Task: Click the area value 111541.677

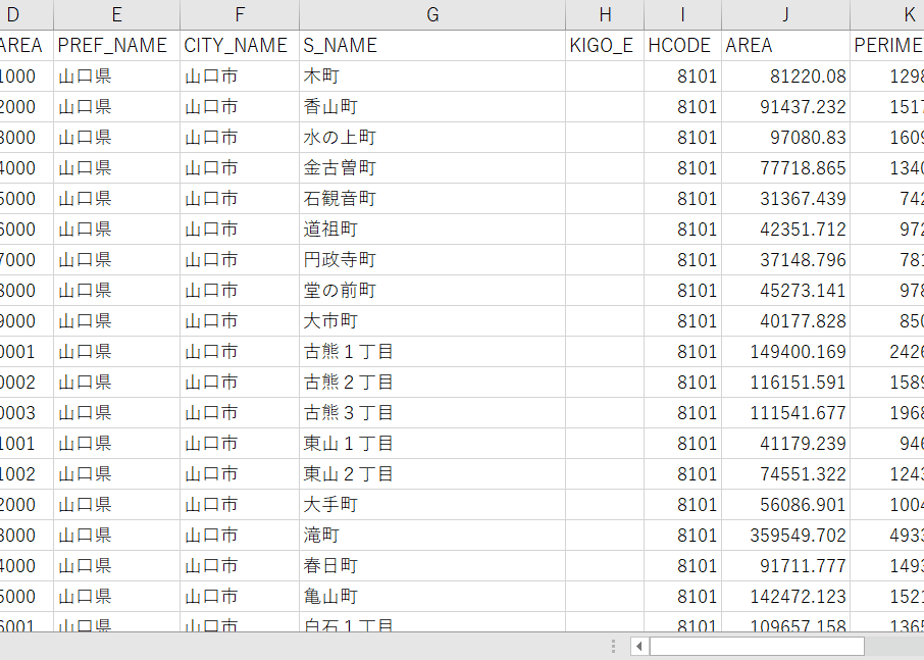Action: pos(786,413)
